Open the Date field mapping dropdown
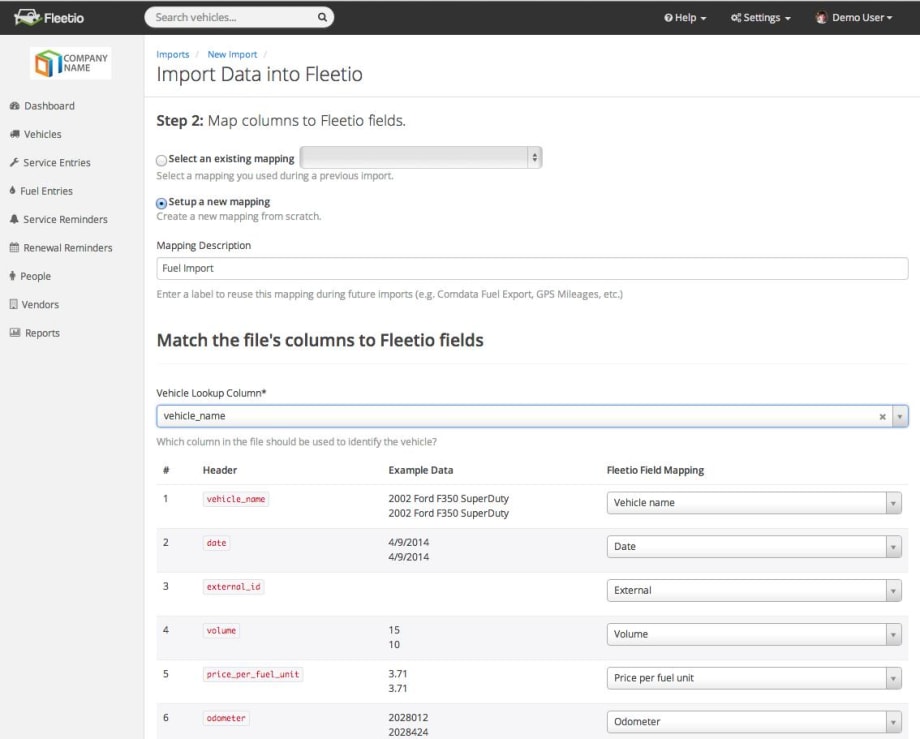920x739 pixels. pos(891,546)
